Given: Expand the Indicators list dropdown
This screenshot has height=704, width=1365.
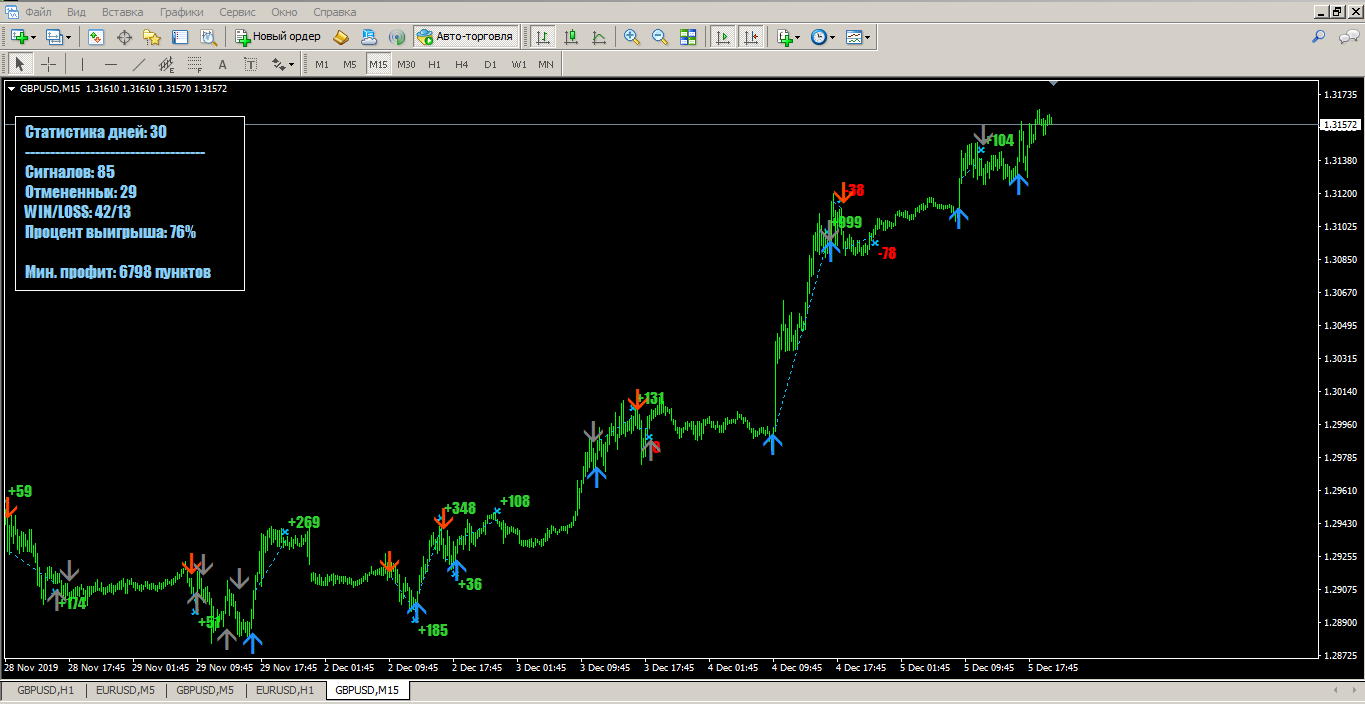Looking at the screenshot, I should (x=788, y=37).
